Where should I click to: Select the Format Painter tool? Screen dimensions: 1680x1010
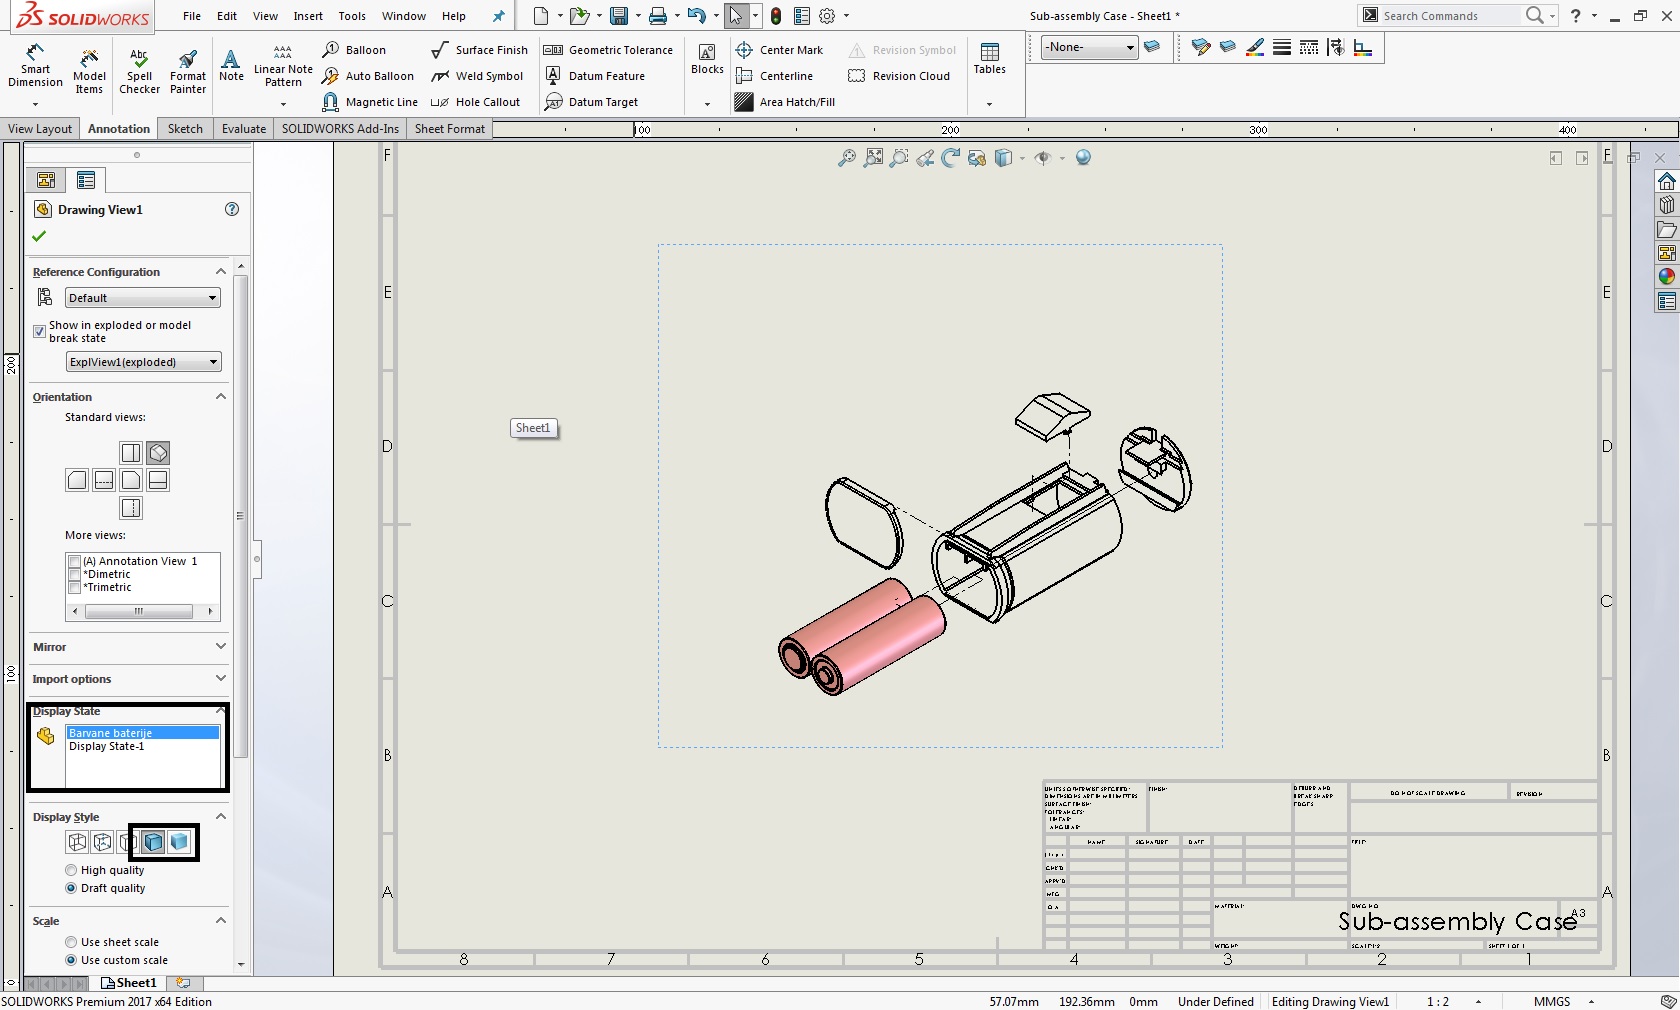tap(187, 70)
